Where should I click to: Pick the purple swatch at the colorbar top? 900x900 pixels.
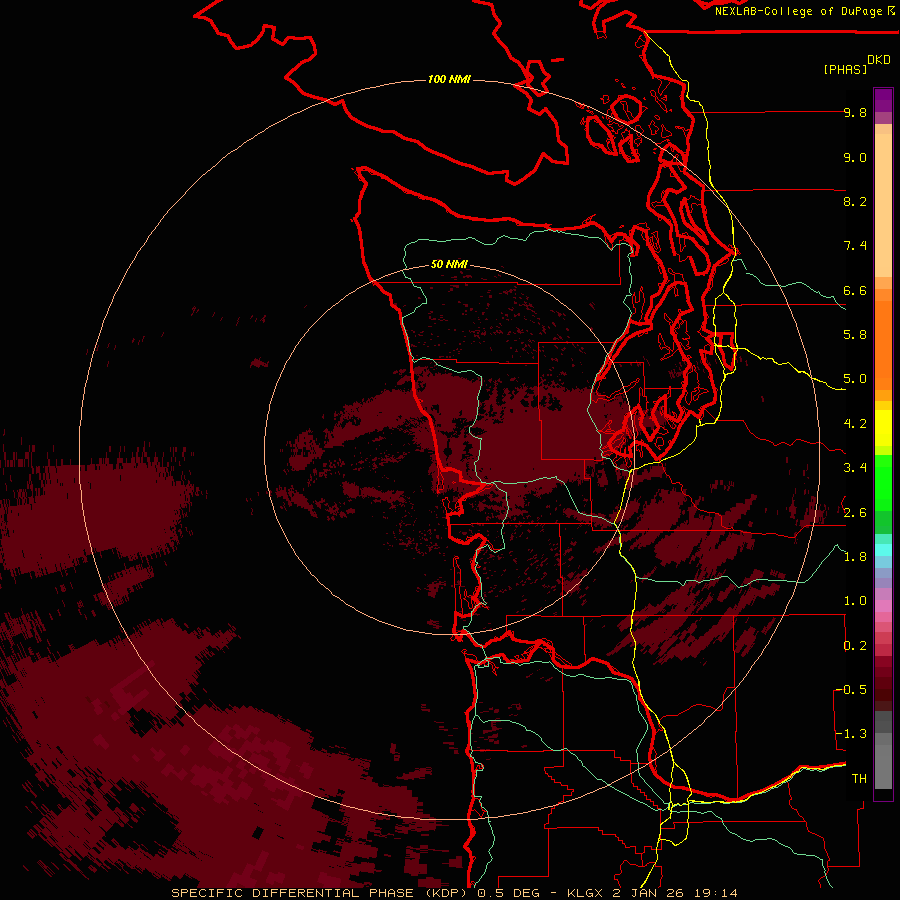883,100
